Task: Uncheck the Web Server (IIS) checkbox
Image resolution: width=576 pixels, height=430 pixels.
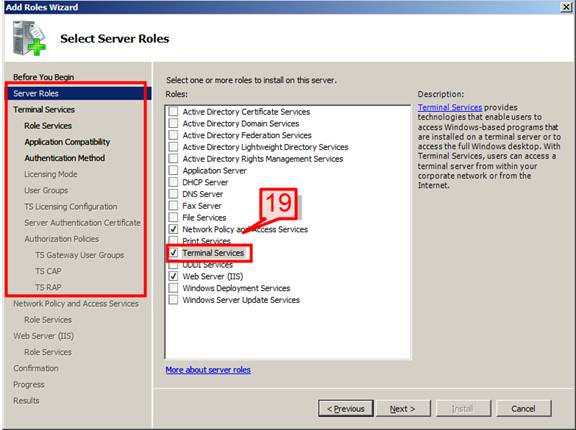Action: (x=173, y=276)
